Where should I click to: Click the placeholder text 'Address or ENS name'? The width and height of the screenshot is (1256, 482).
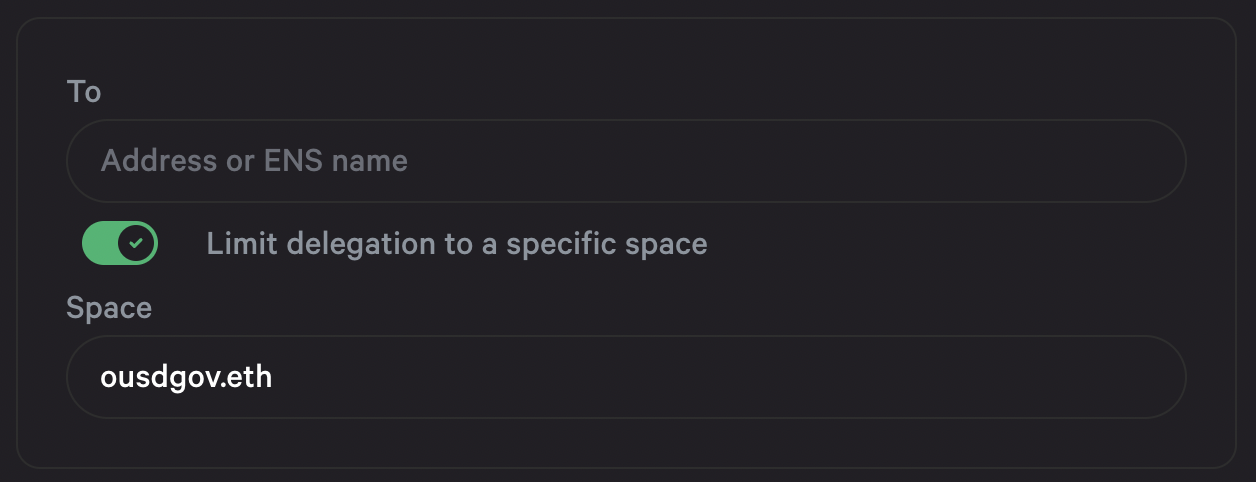tap(254, 161)
